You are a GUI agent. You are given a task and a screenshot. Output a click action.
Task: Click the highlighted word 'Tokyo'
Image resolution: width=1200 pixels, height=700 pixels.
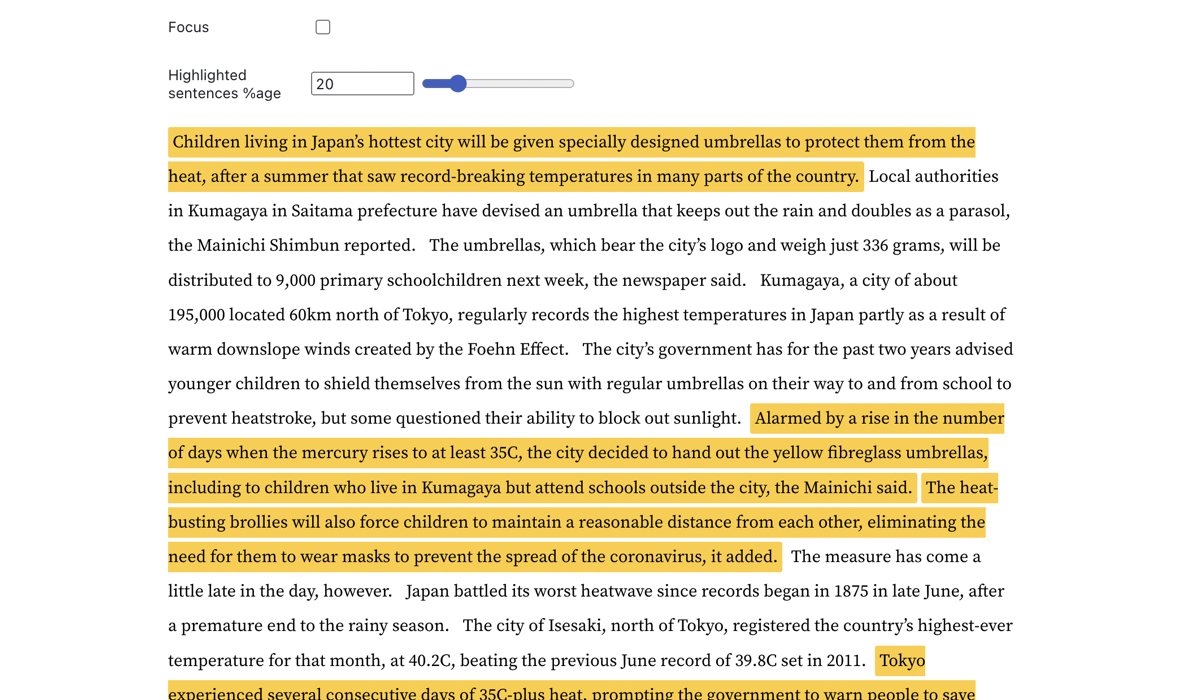(x=901, y=661)
